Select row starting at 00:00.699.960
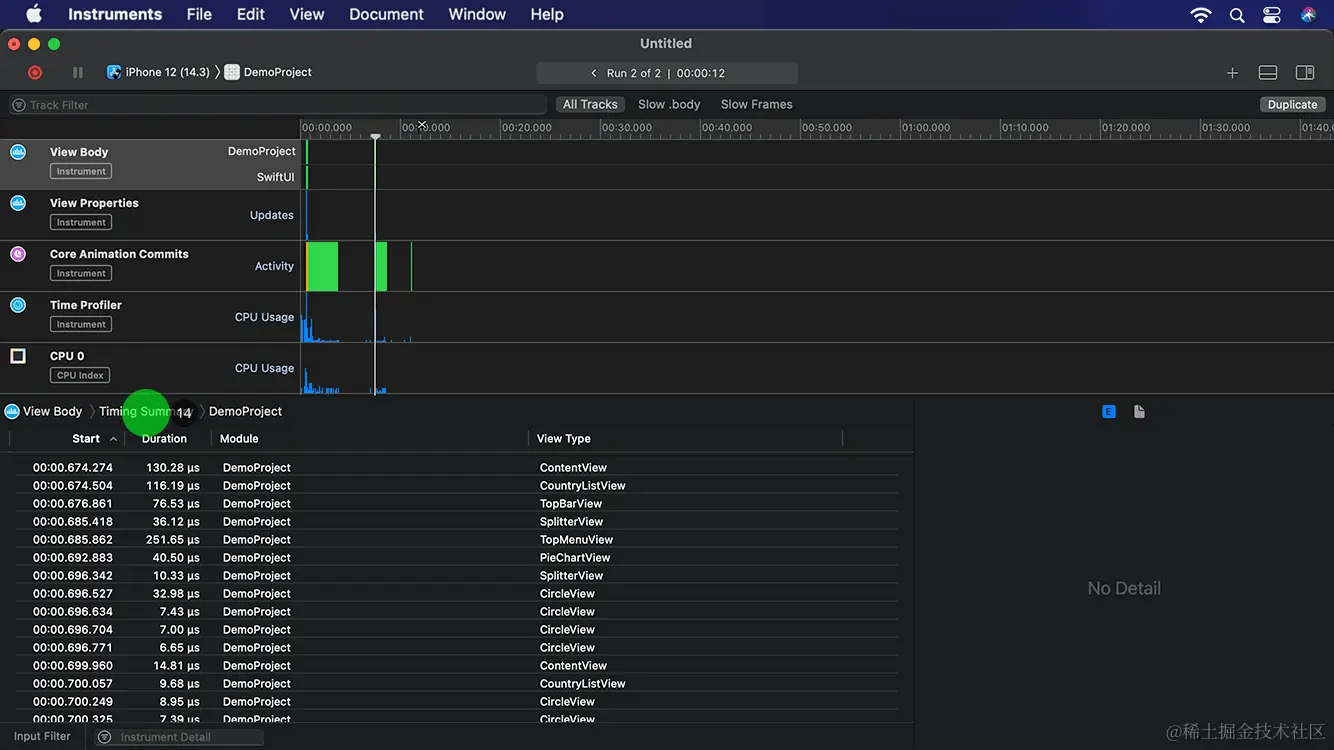The height and width of the screenshot is (750, 1334). coord(456,665)
